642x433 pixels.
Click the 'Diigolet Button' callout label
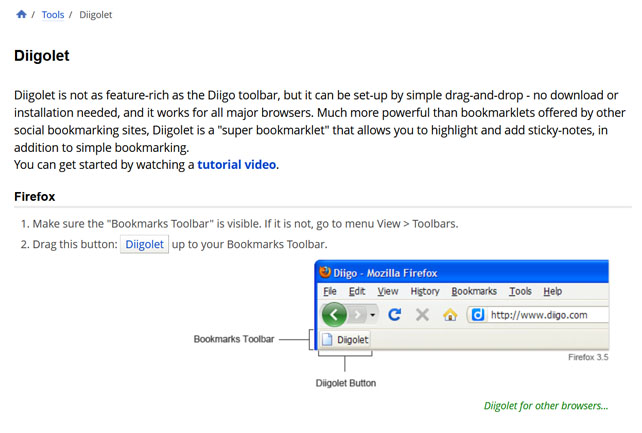[346, 383]
